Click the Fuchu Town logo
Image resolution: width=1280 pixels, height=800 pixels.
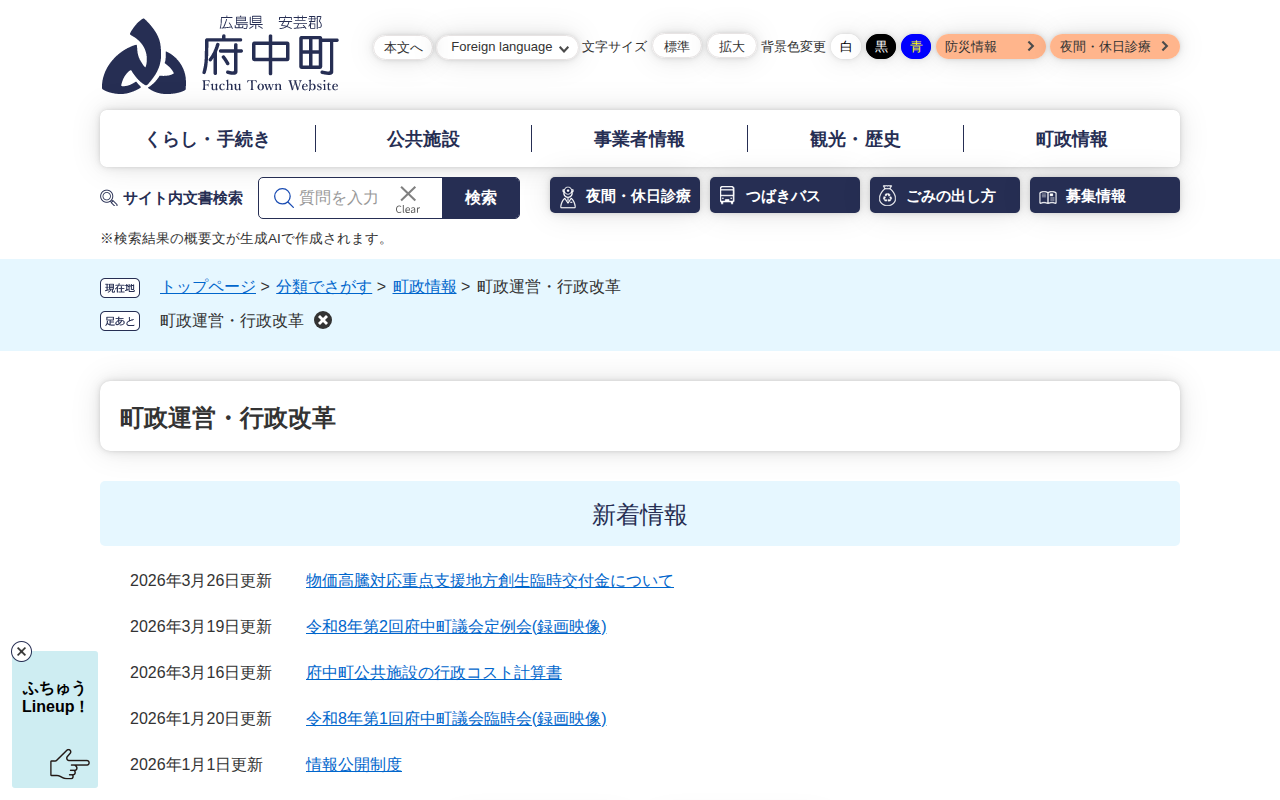(x=220, y=55)
